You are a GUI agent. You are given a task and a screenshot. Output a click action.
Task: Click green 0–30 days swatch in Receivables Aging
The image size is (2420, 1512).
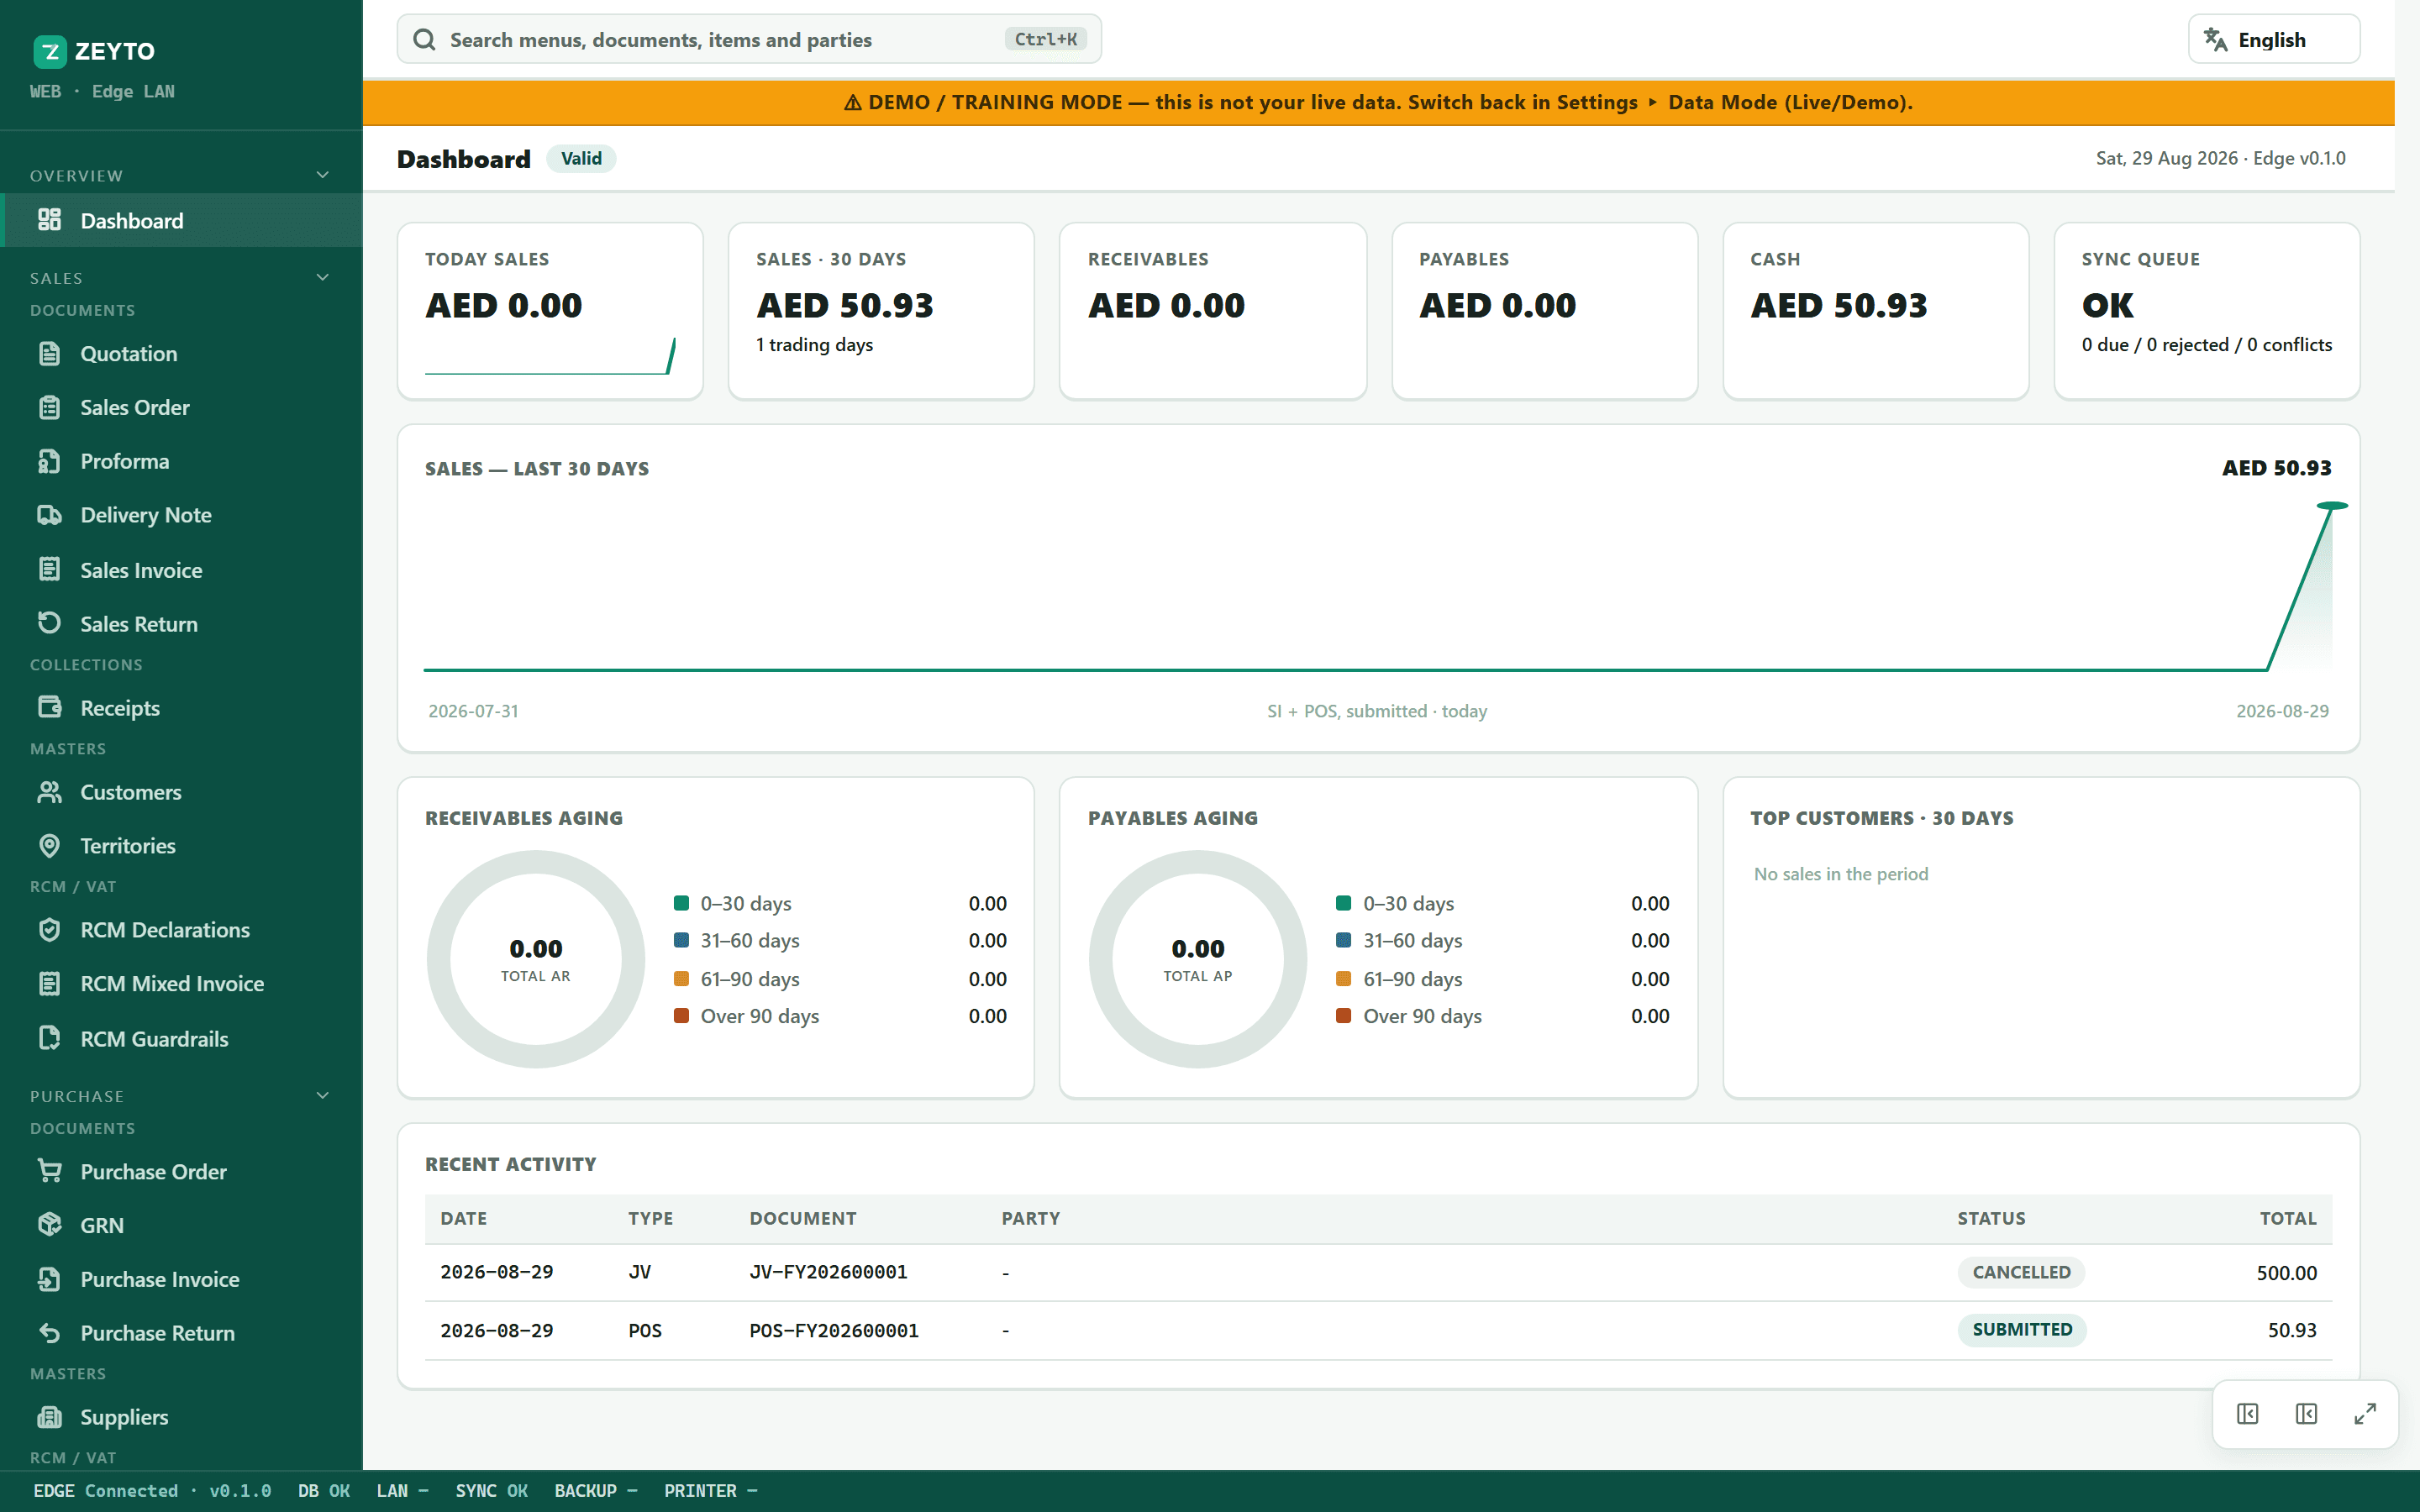coord(682,903)
